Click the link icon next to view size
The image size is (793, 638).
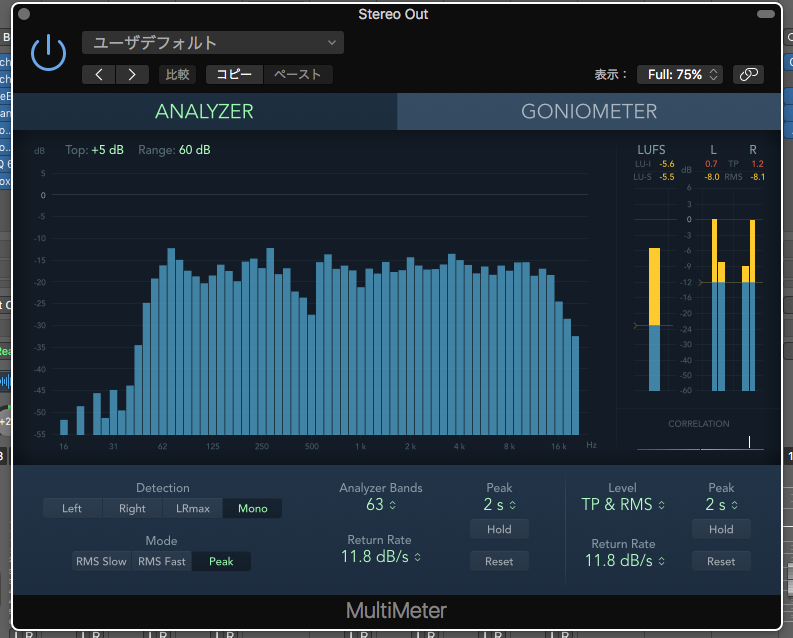(x=748, y=74)
